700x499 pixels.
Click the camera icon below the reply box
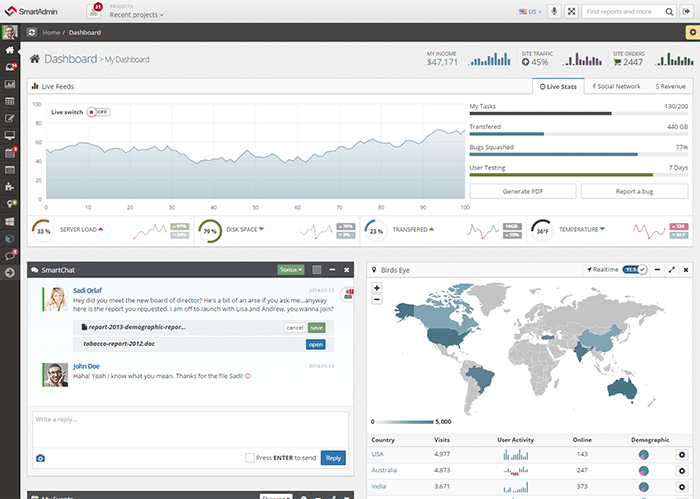40,458
